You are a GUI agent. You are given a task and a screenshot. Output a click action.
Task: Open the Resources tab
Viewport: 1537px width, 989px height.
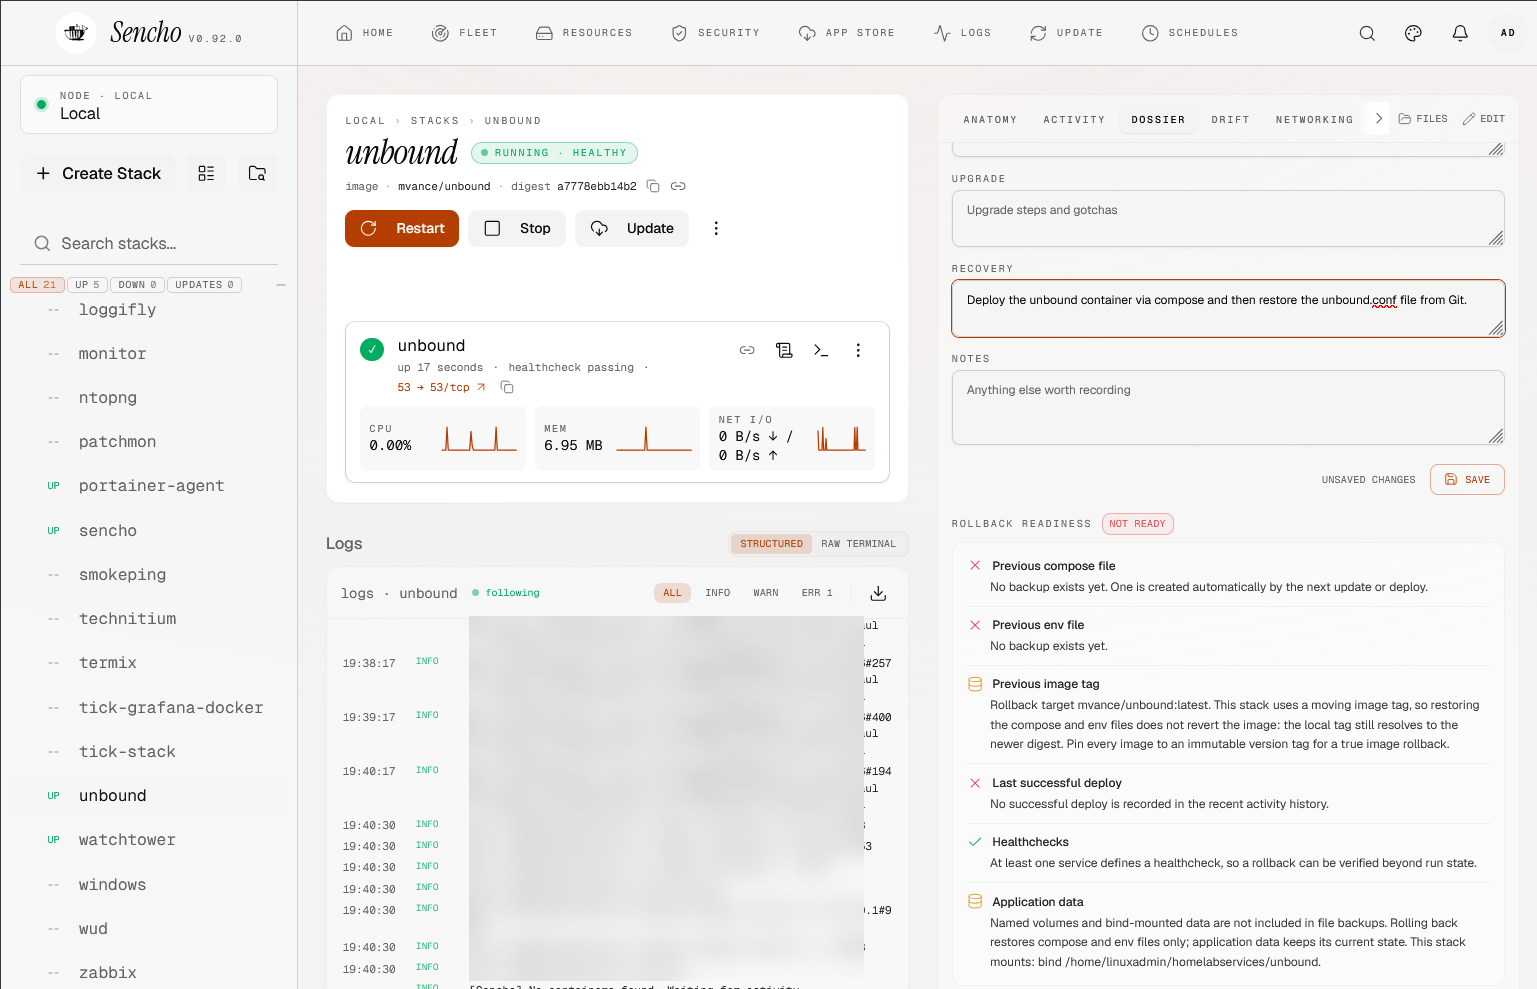tap(584, 33)
